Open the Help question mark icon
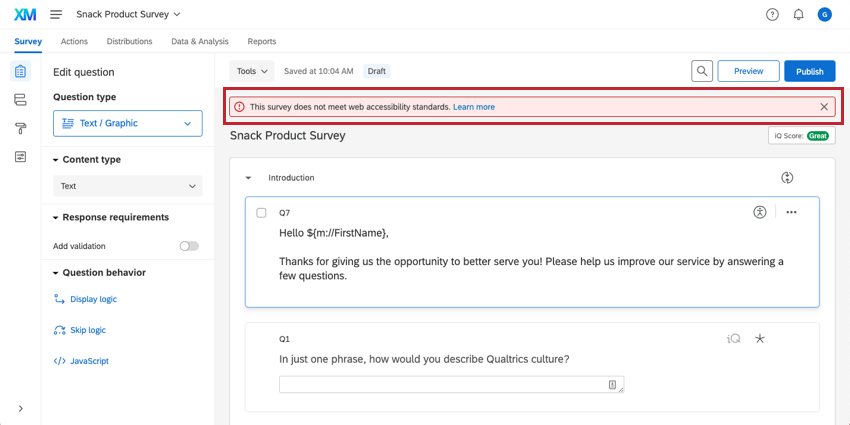Image resolution: width=850 pixels, height=425 pixels. click(x=772, y=15)
